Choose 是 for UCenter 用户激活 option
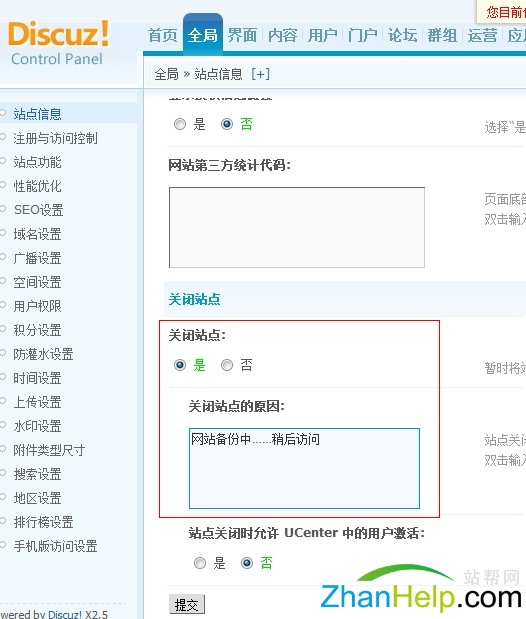 tap(200, 563)
